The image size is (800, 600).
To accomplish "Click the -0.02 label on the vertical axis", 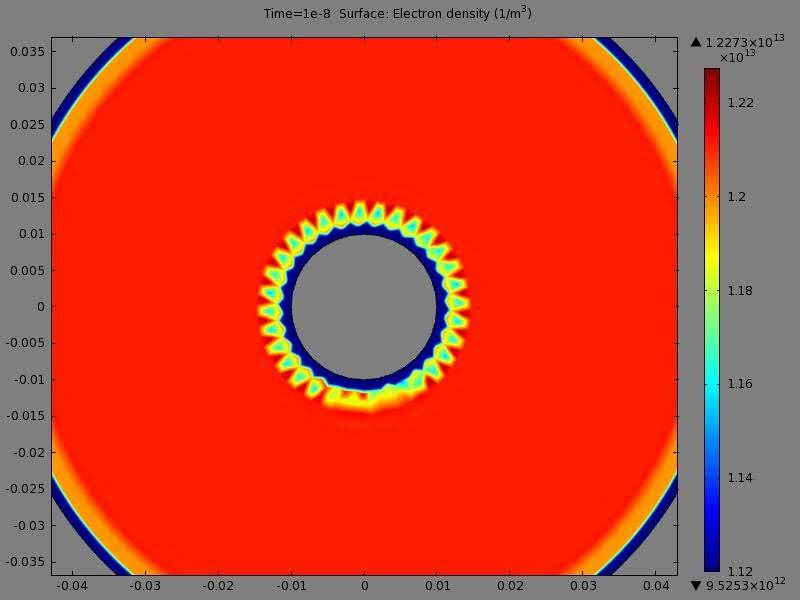I will click(28, 452).
